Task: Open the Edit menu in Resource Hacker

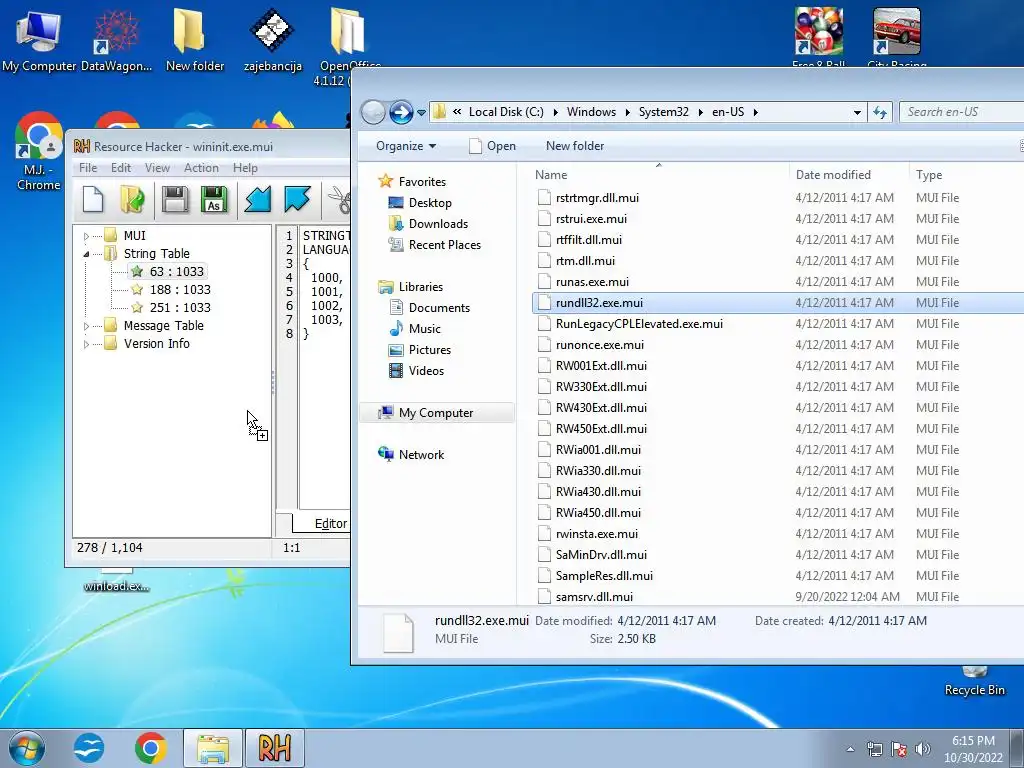Action: (121, 168)
